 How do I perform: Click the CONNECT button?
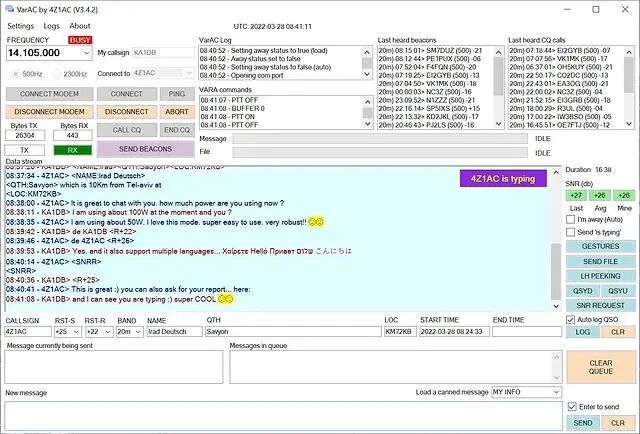127,94
